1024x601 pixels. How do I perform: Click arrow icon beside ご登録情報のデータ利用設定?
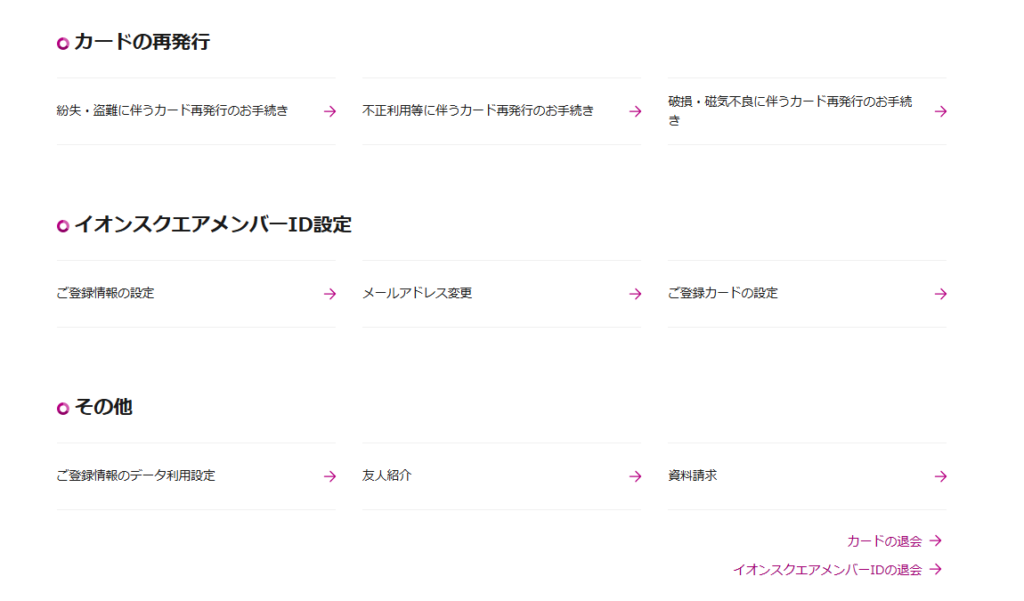(x=330, y=477)
